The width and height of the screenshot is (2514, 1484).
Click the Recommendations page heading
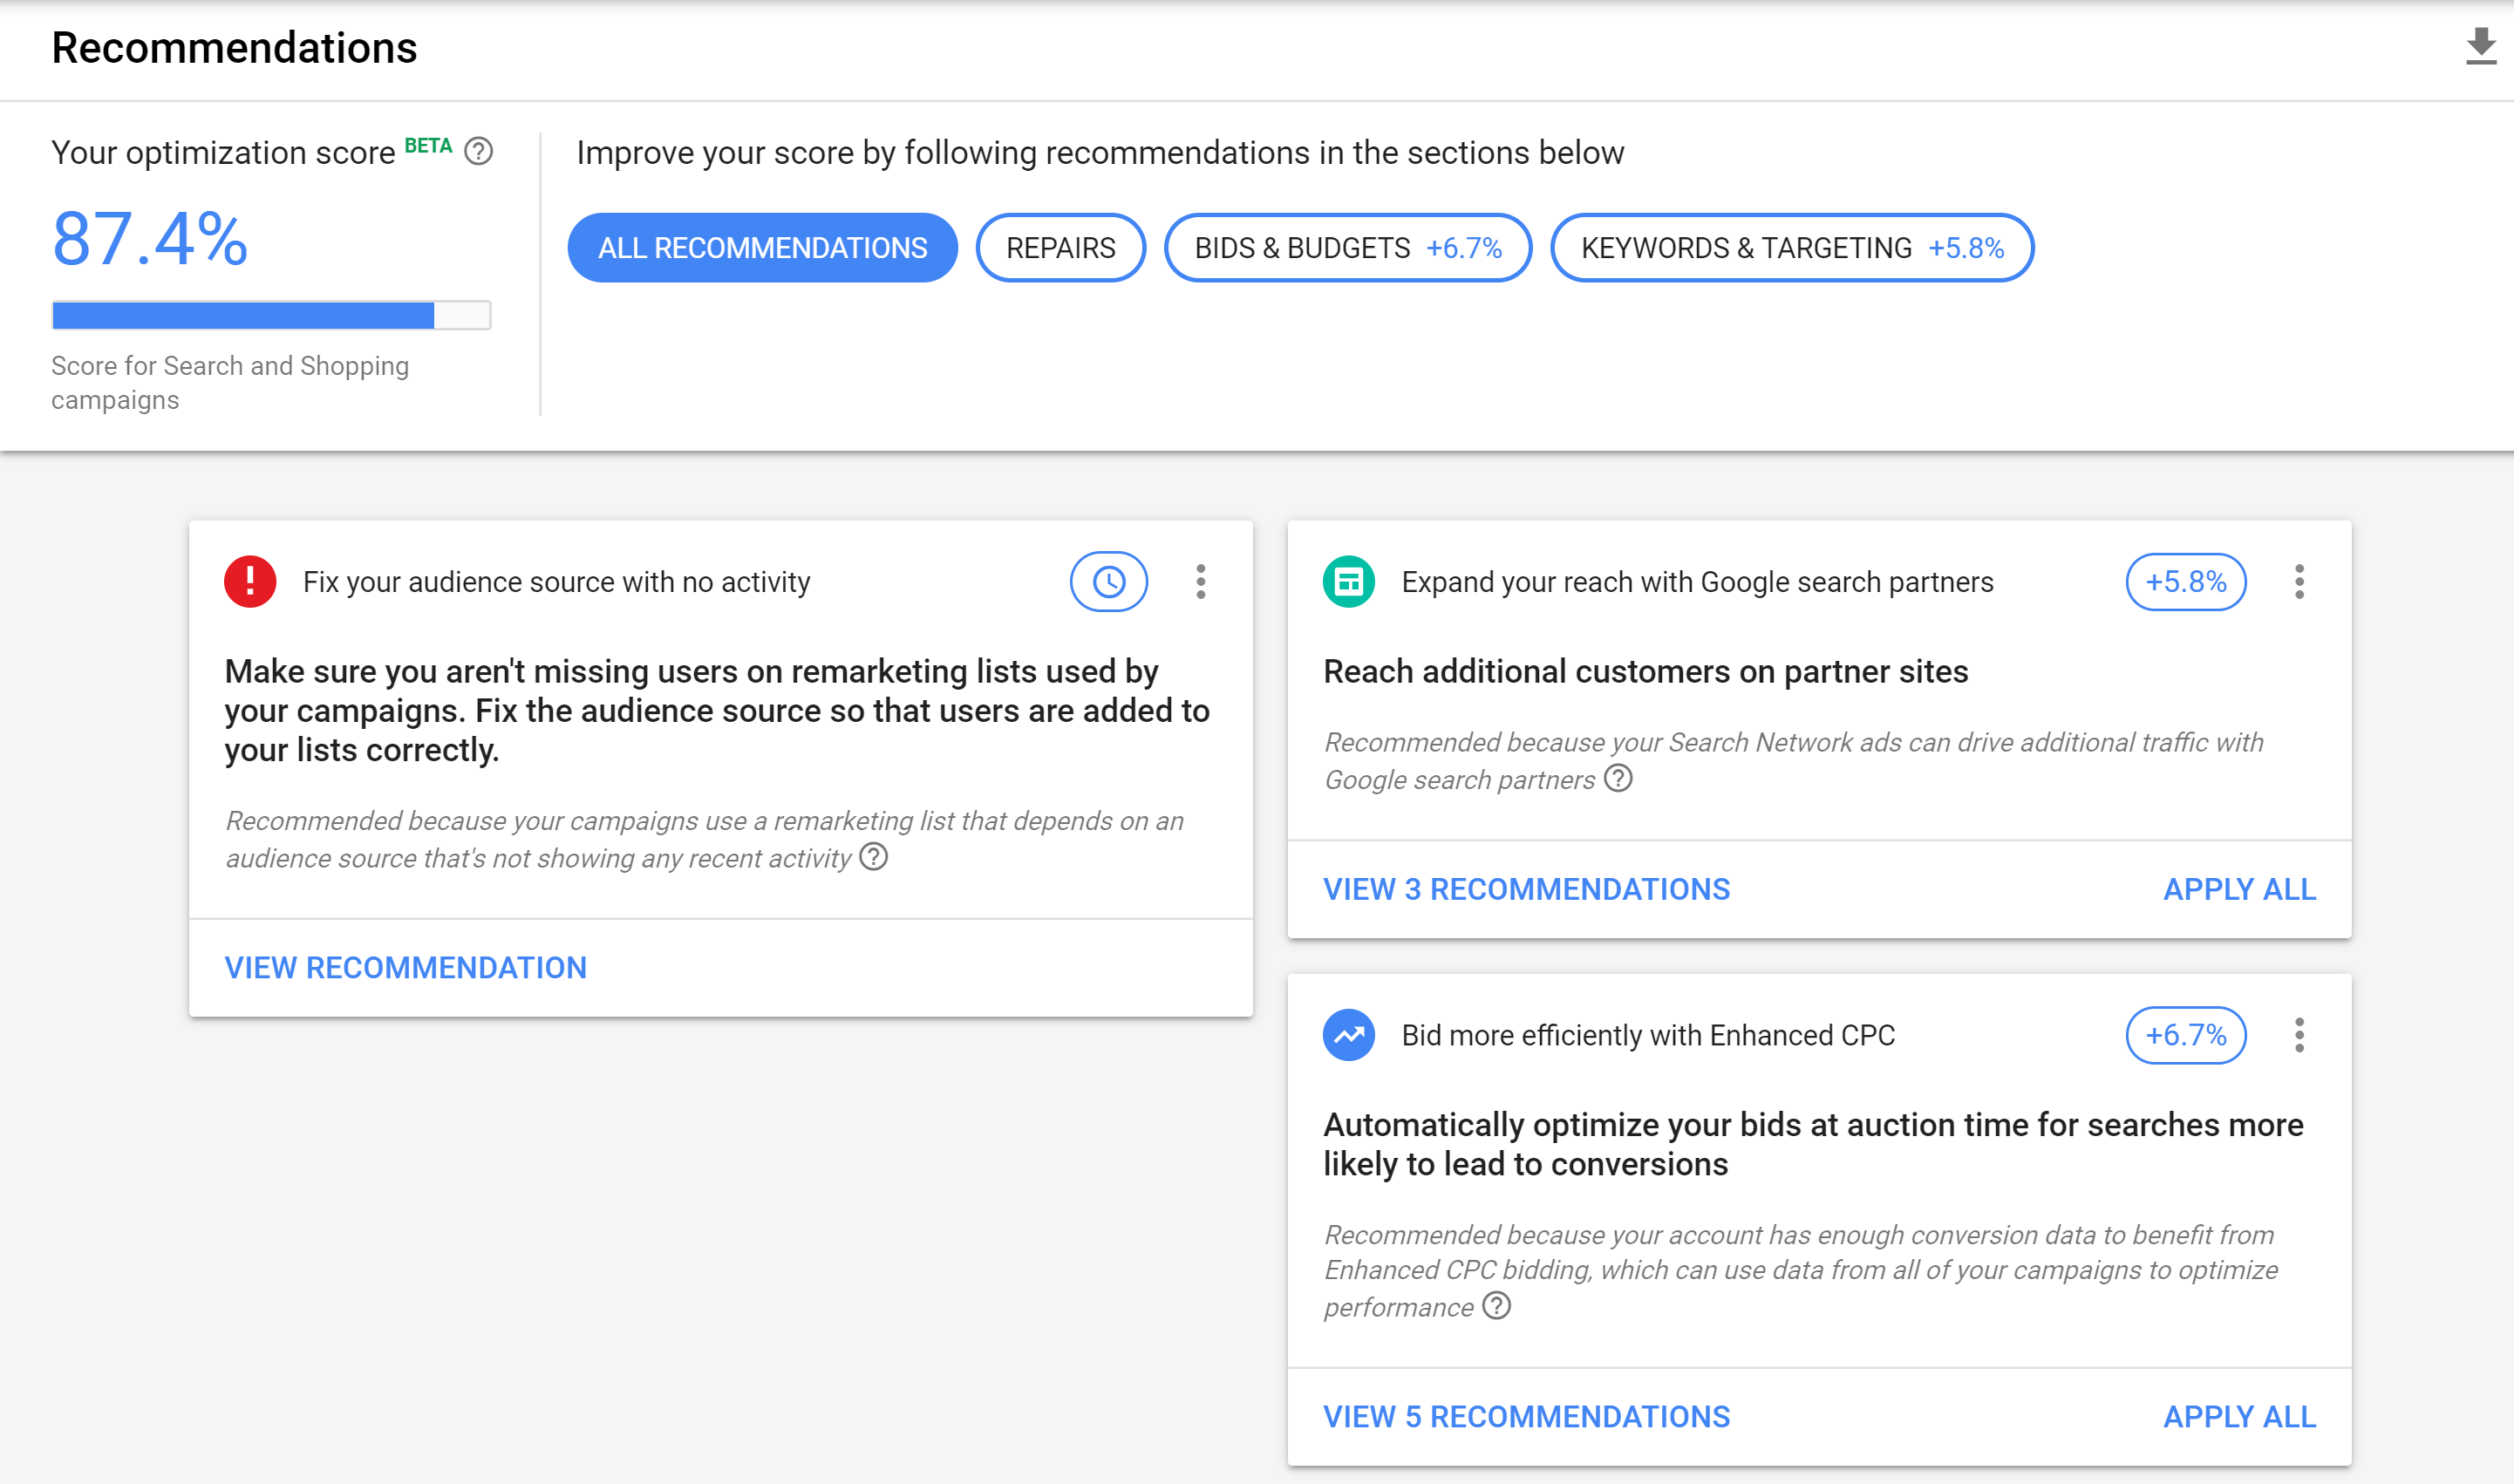(x=234, y=48)
